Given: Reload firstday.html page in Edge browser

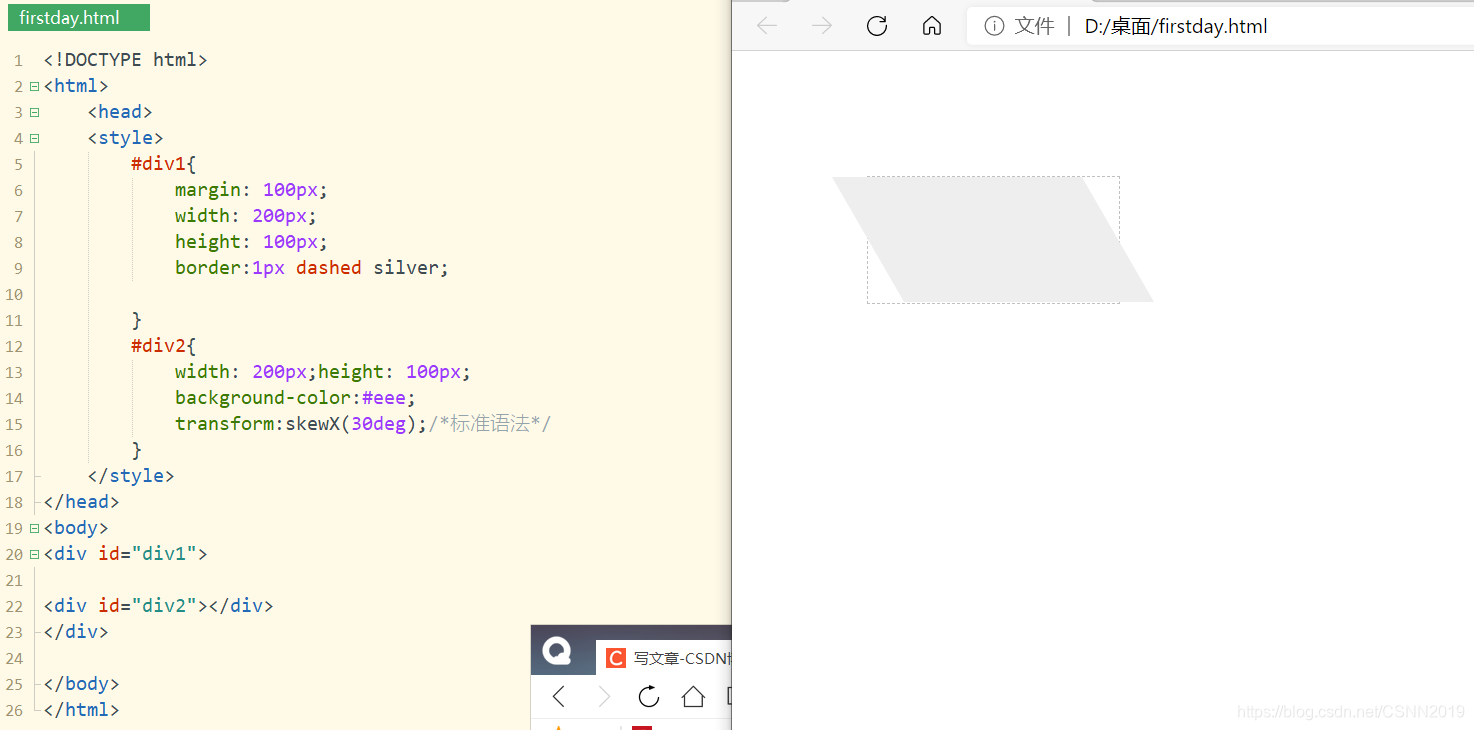Looking at the screenshot, I should (x=877, y=26).
